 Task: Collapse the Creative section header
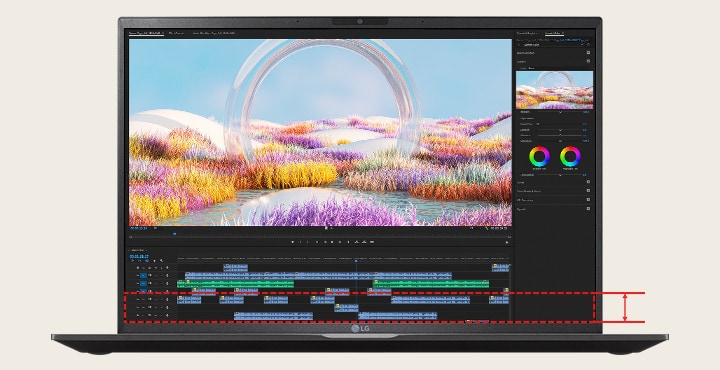[x=521, y=61]
